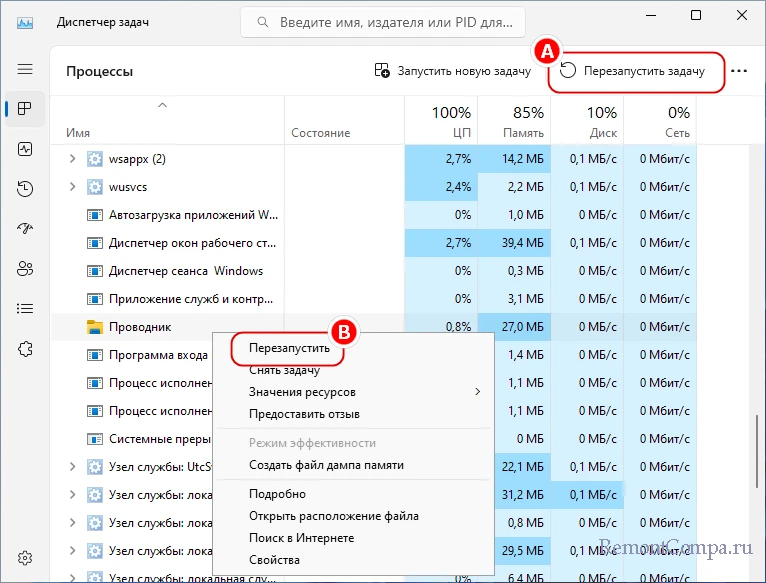Click icon of Автозагрузка приложений row
The image size is (766, 583).
click(x=95, y=215)
